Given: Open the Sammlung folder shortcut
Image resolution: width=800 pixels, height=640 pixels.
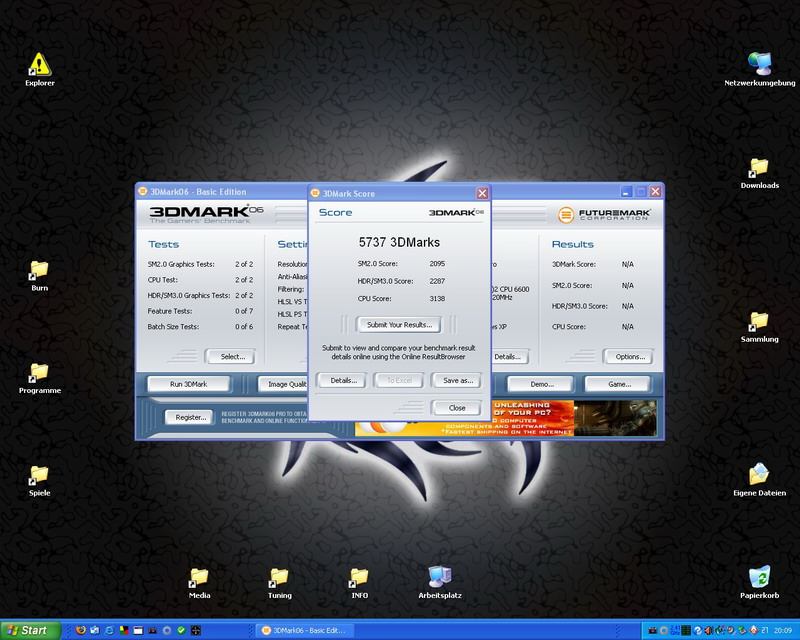Looking at the screenshot, I should click(759, 327).
